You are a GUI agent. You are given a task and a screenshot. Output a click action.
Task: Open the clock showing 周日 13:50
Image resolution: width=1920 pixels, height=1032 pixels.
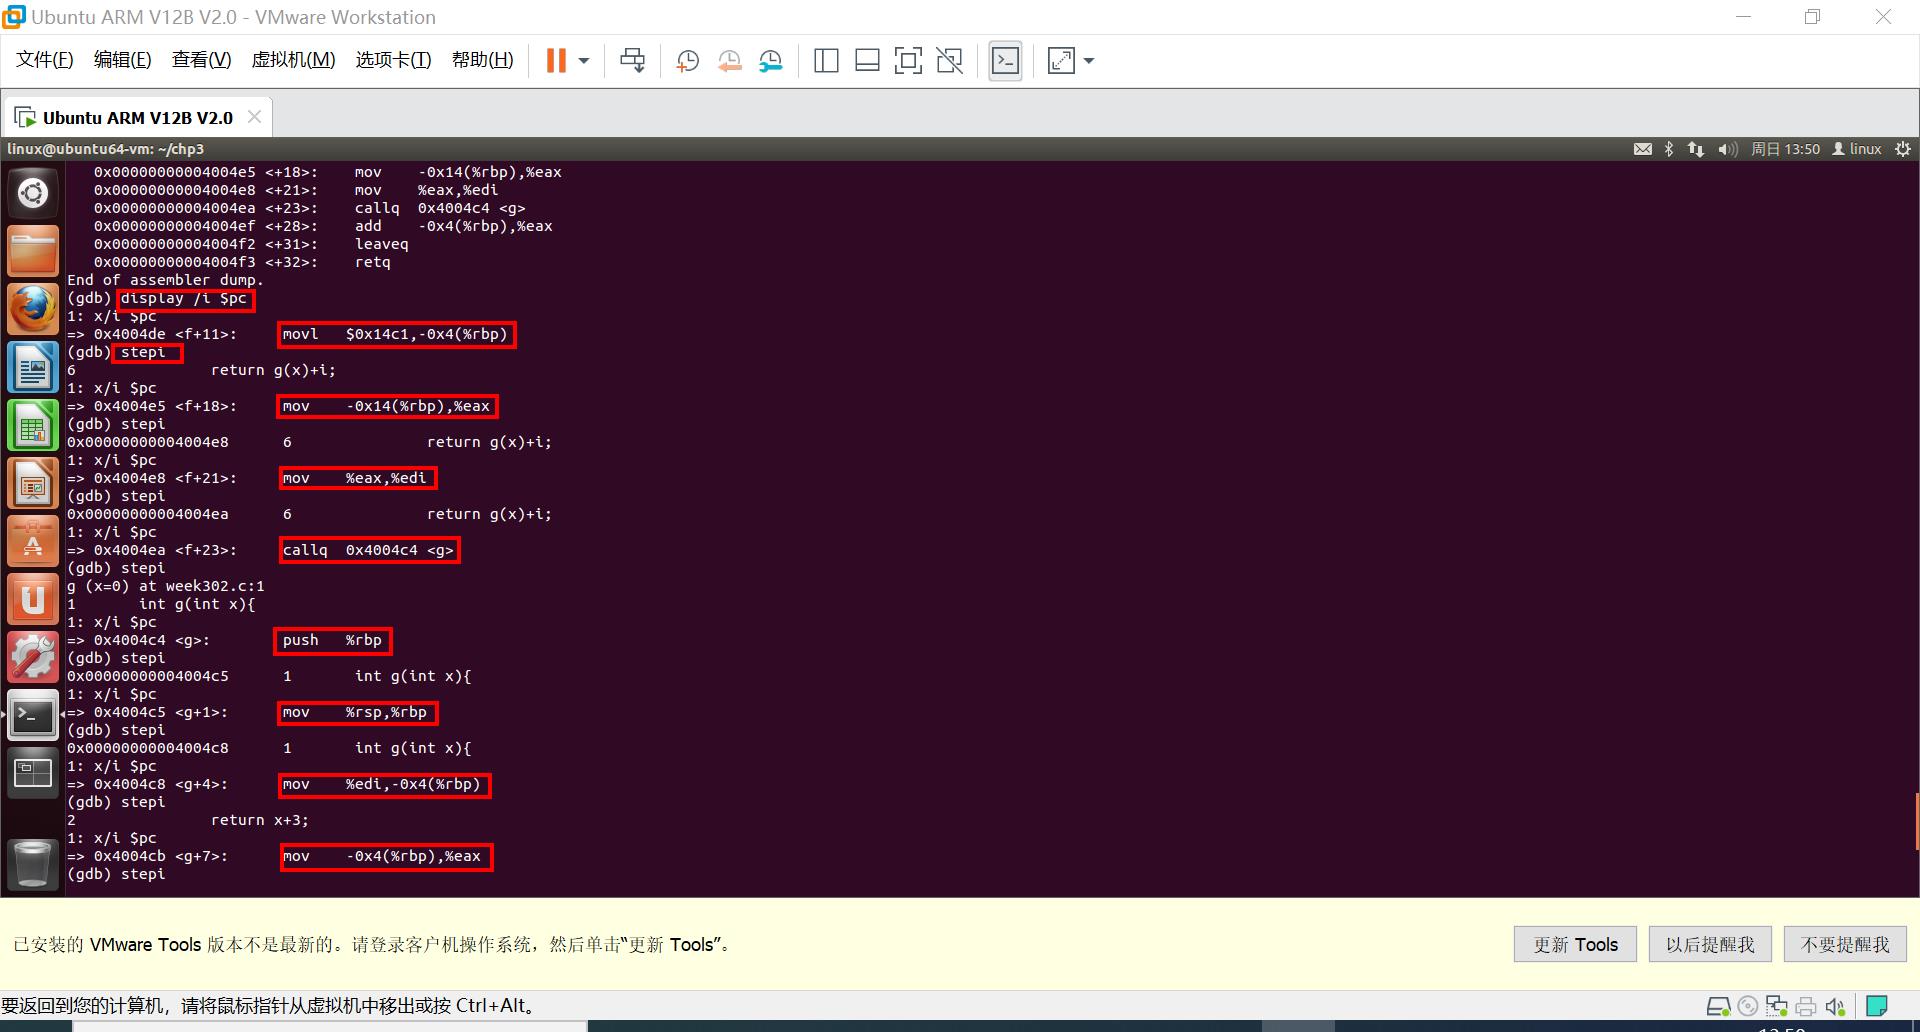(1785, 149)
